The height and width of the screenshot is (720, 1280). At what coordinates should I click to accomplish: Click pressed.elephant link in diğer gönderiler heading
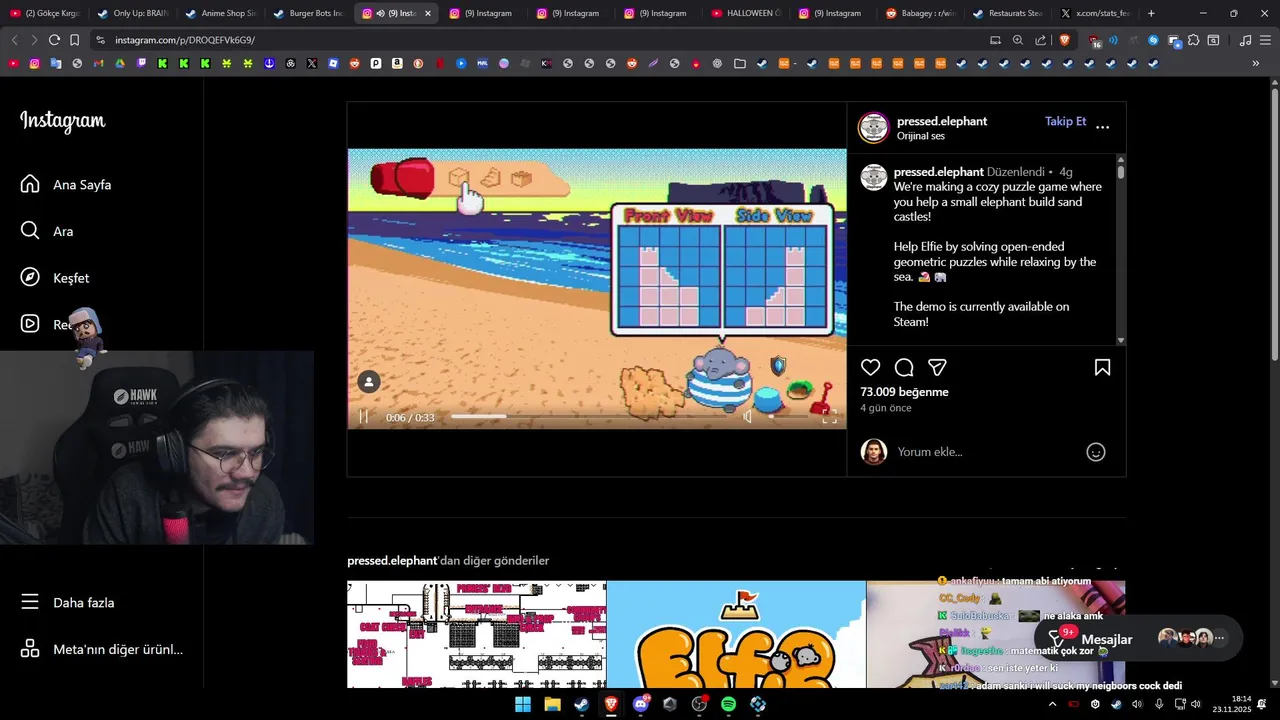click(x=392, y=560)
